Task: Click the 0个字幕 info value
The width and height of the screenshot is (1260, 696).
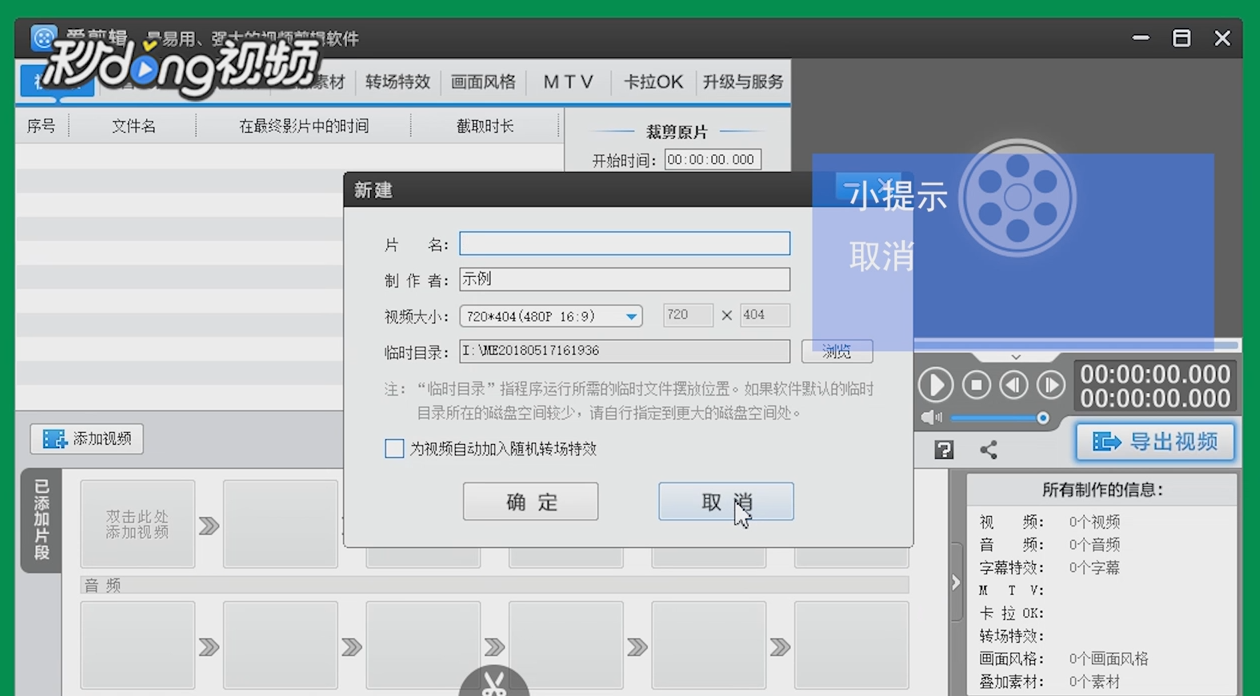Action: tap(1094, 568)
